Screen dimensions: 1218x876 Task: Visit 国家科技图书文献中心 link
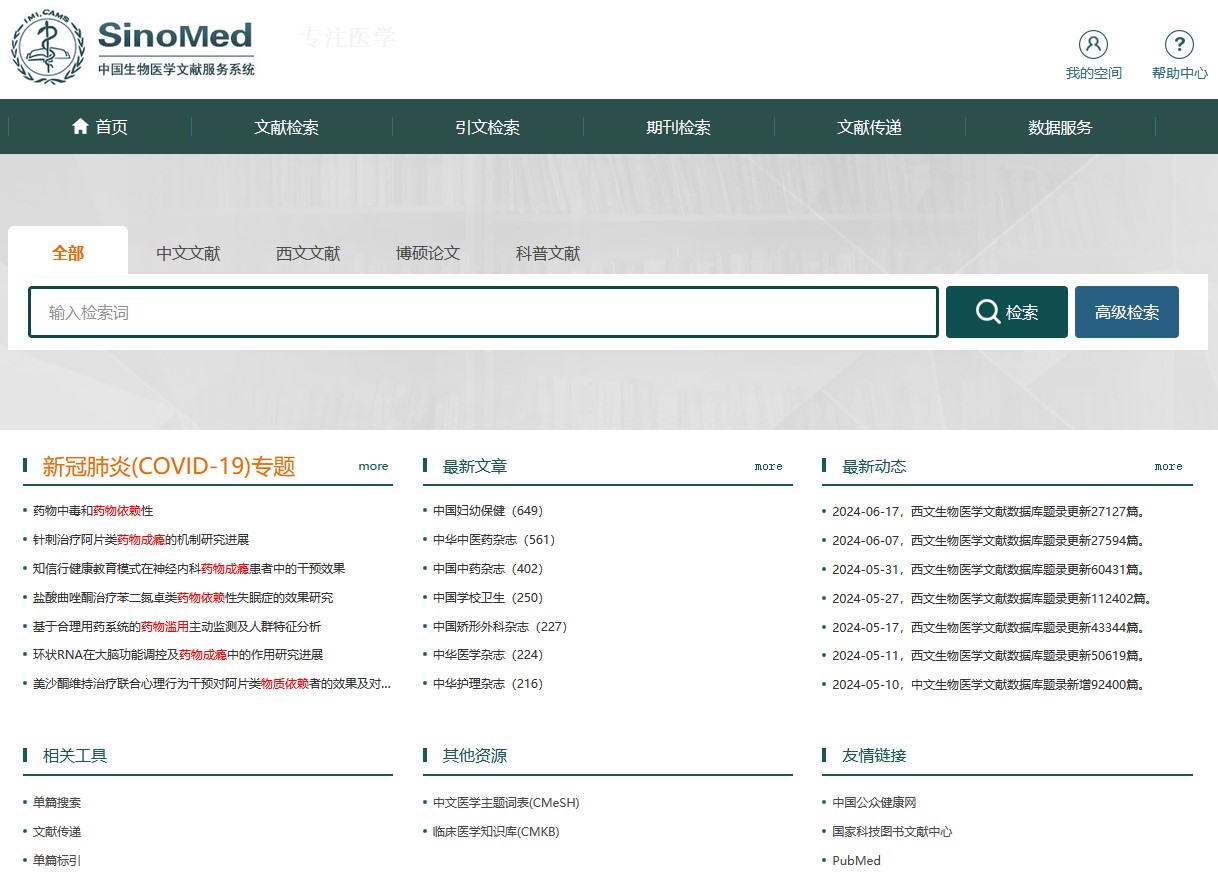click(892, 831)
